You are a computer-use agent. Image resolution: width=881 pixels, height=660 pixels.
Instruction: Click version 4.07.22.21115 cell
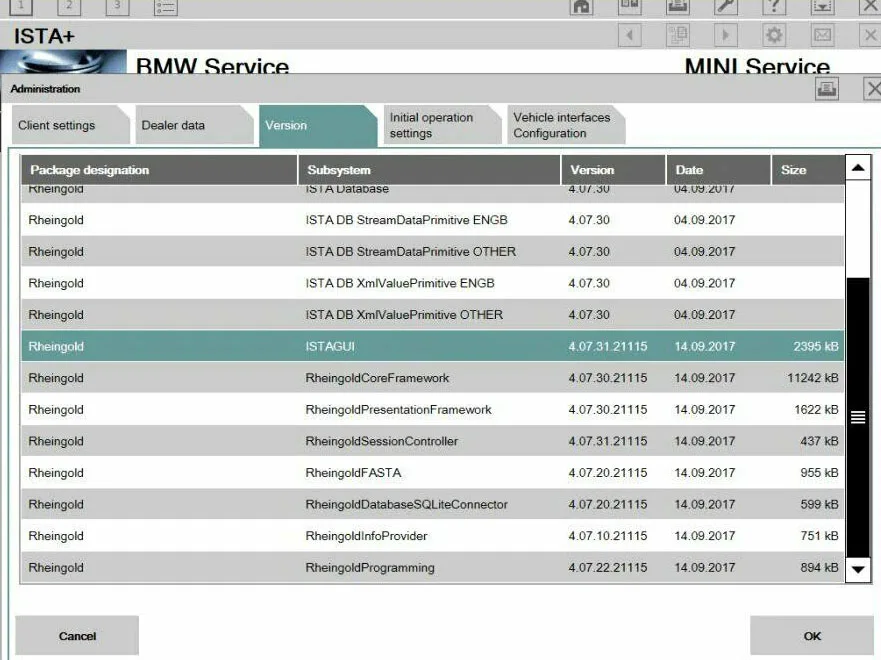tap(607, 567)
